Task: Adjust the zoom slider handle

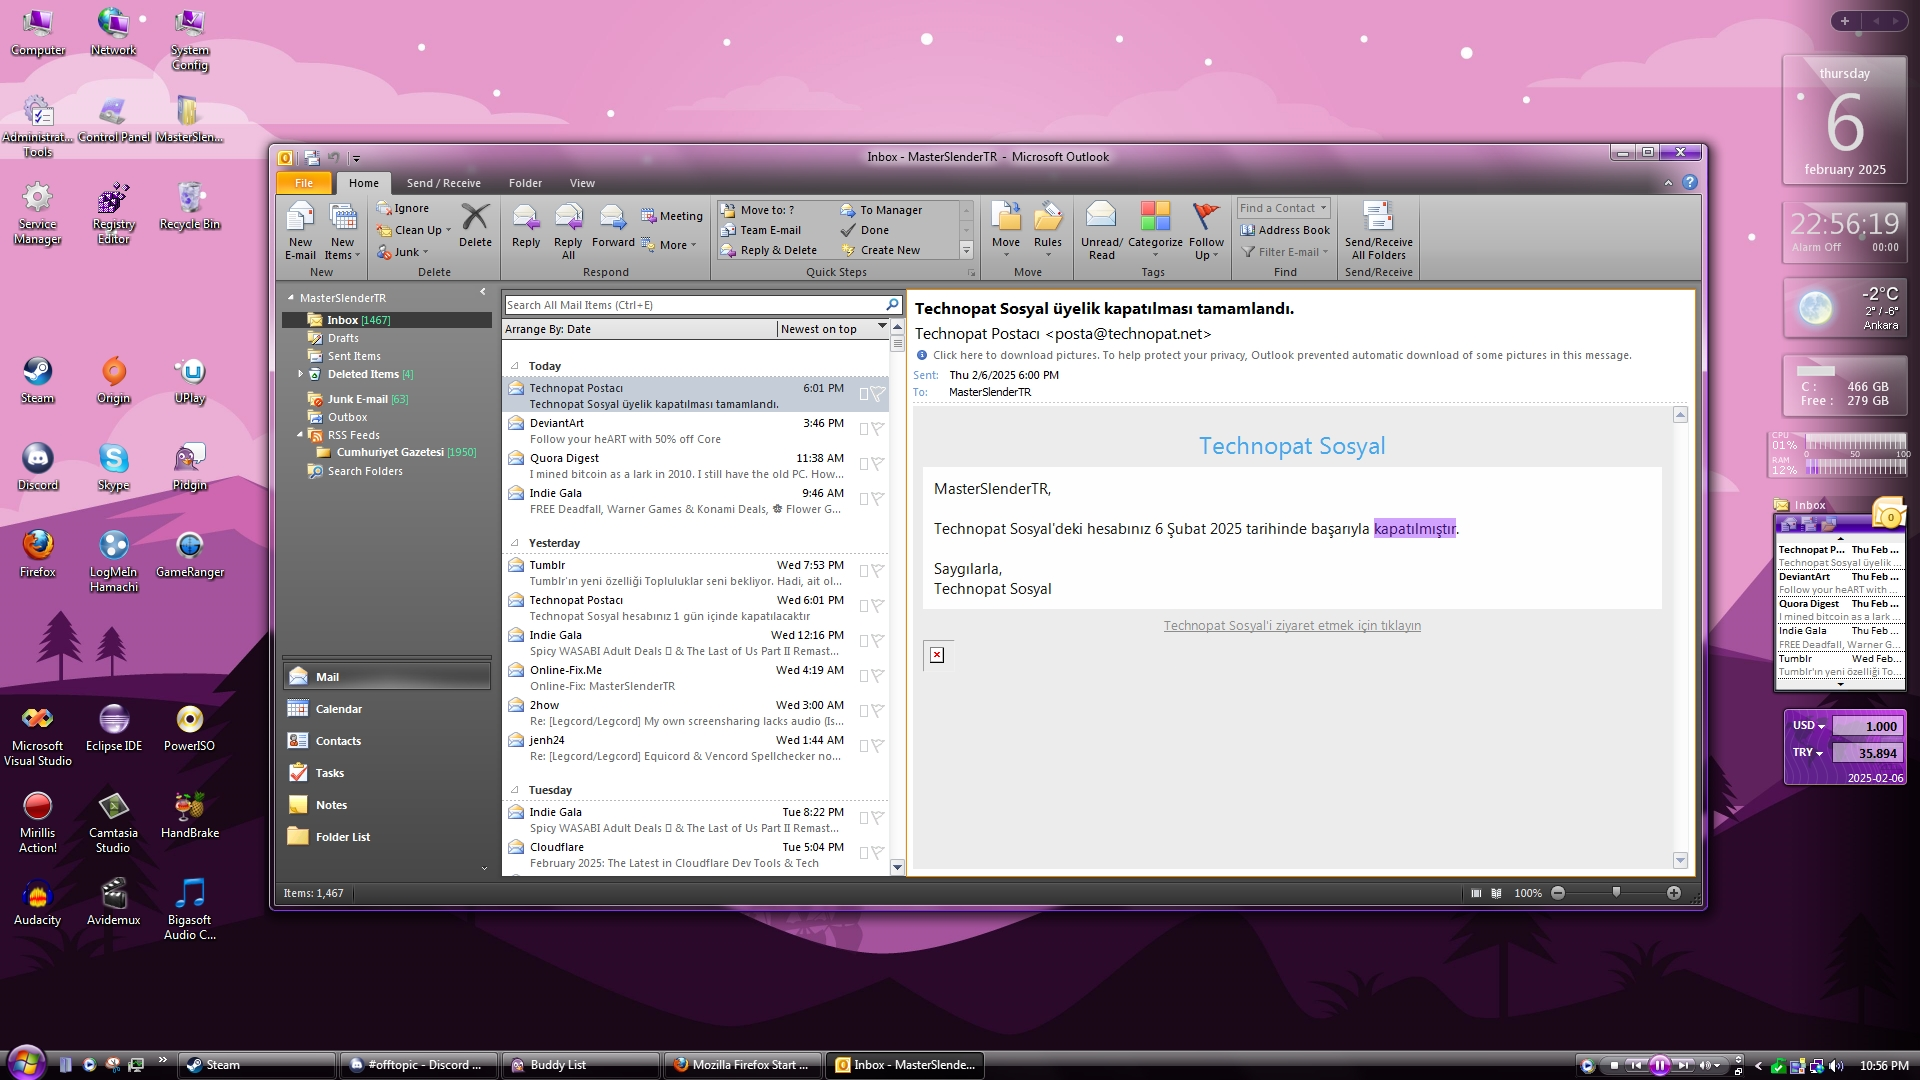Action: [1616, 892]
